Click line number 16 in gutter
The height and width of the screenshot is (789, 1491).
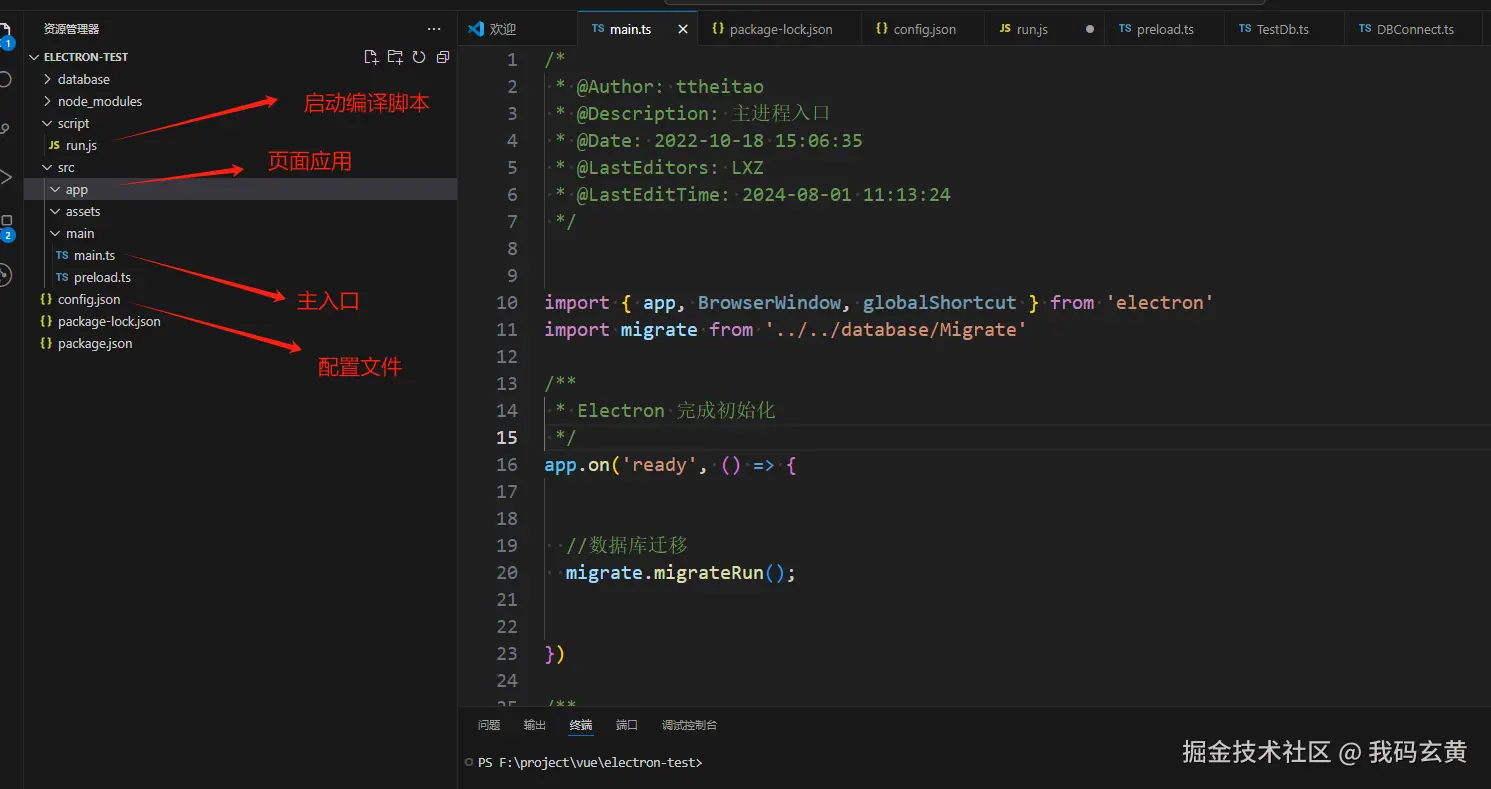[507, 464]
